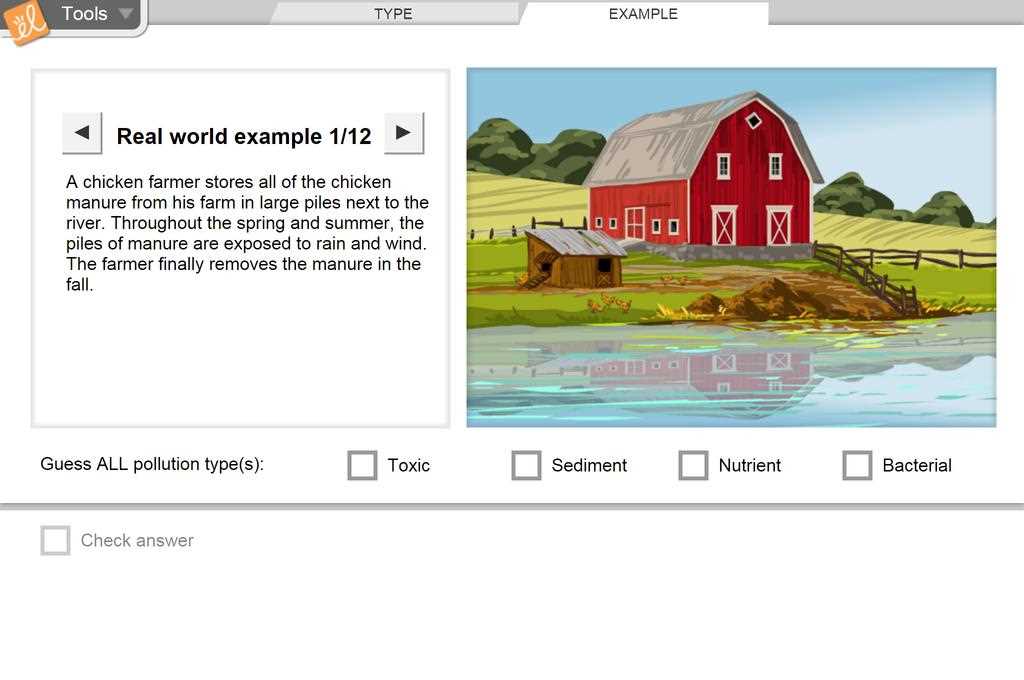Select the EXAMPLE tab

pyautogui.click(x=643, y=14)
